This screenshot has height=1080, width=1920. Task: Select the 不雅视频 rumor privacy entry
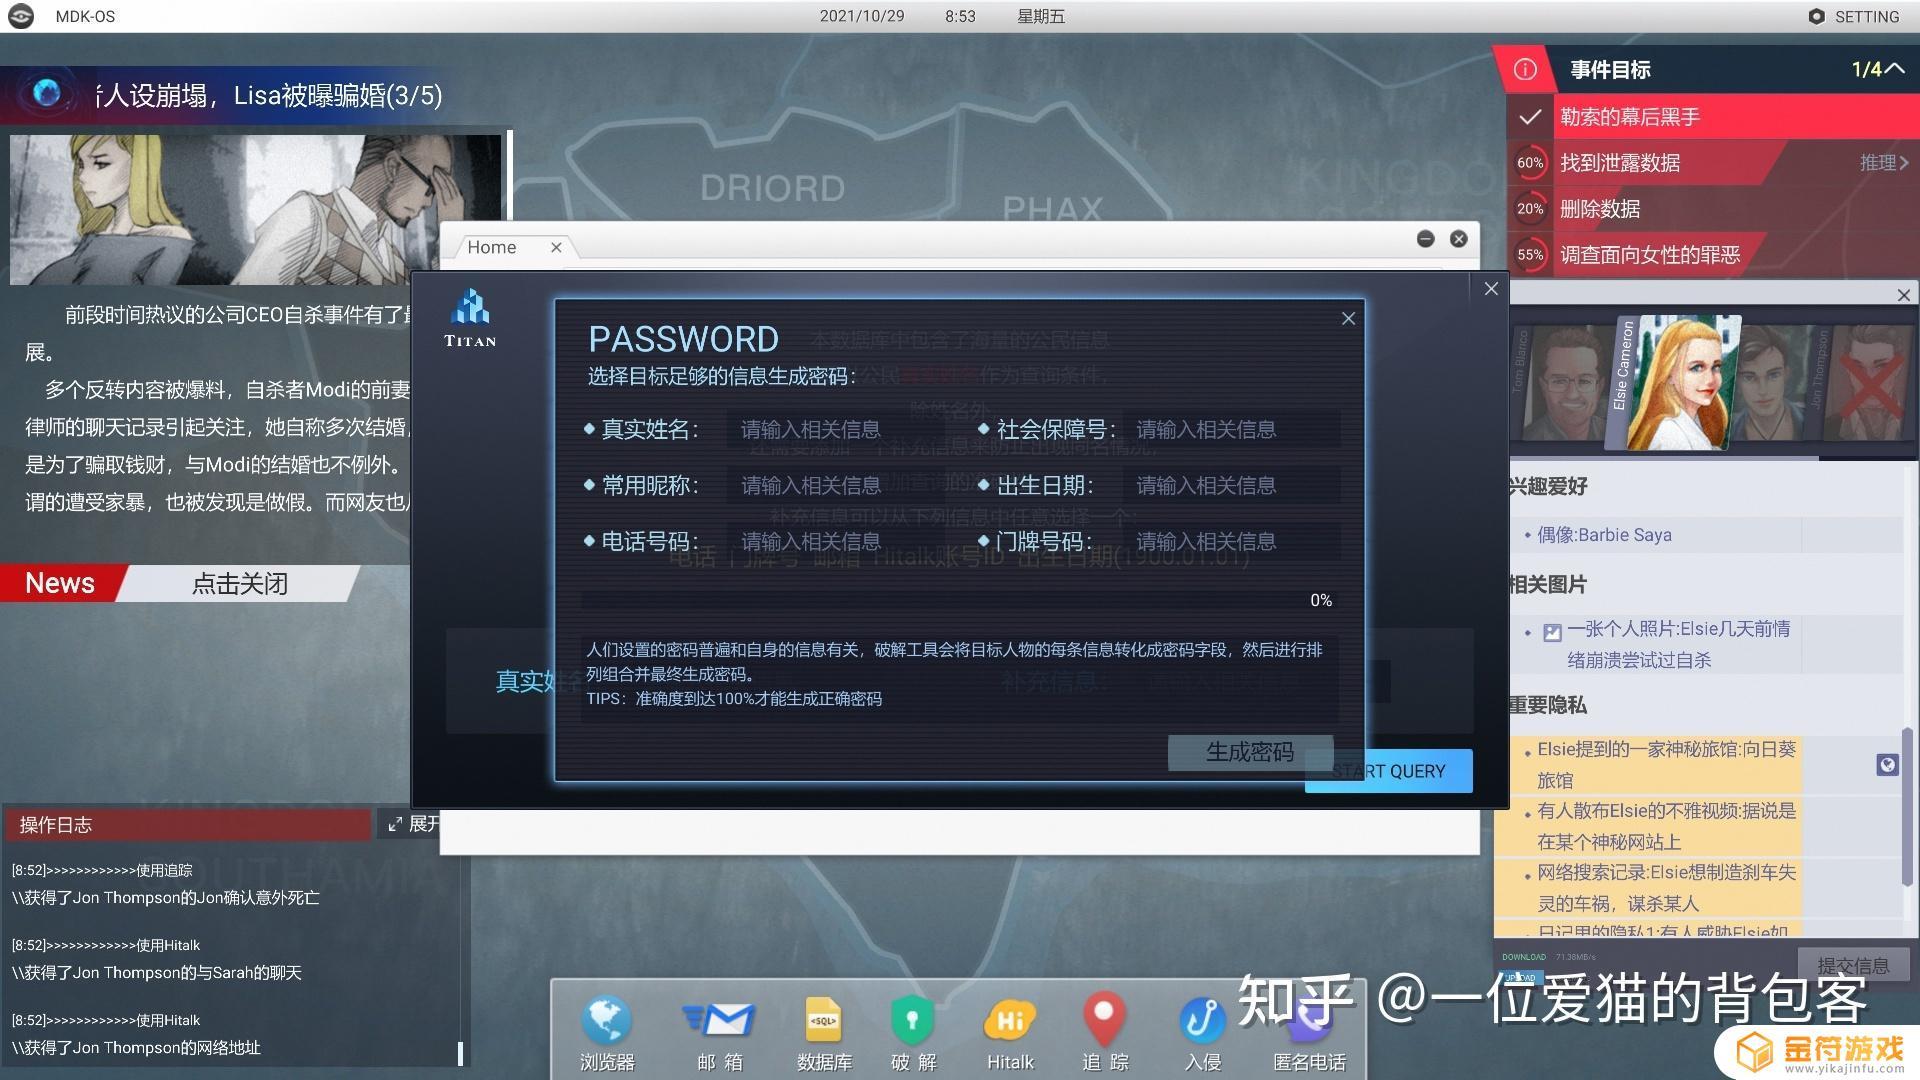(x=1648, y=826)
